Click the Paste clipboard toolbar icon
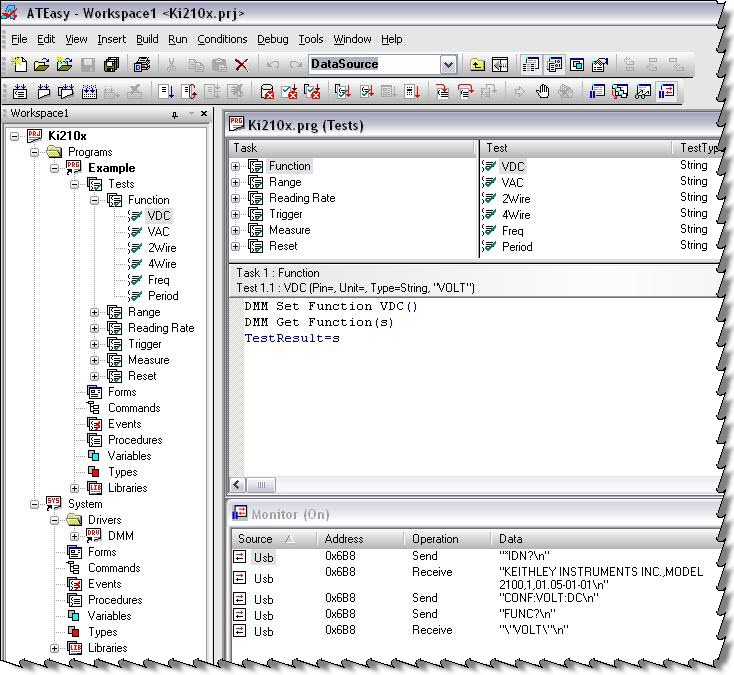 [219, 65]
